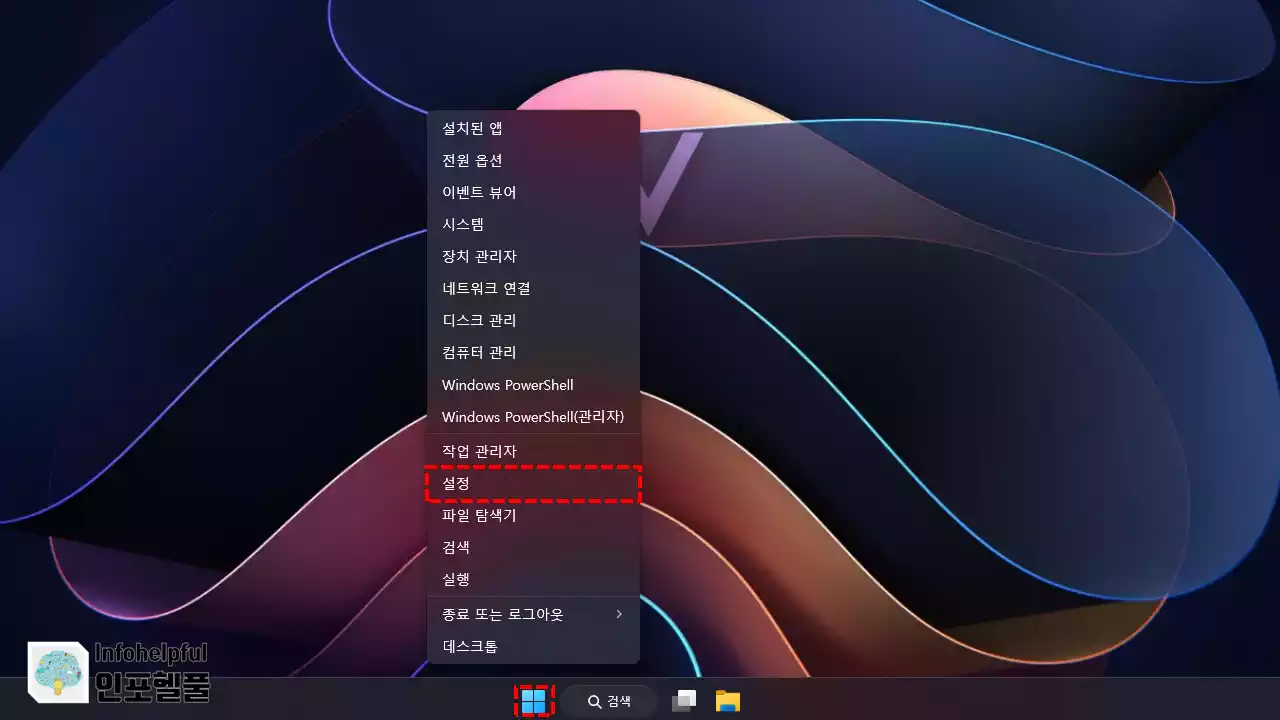Open Task View from the taskbar

point(684,701)
